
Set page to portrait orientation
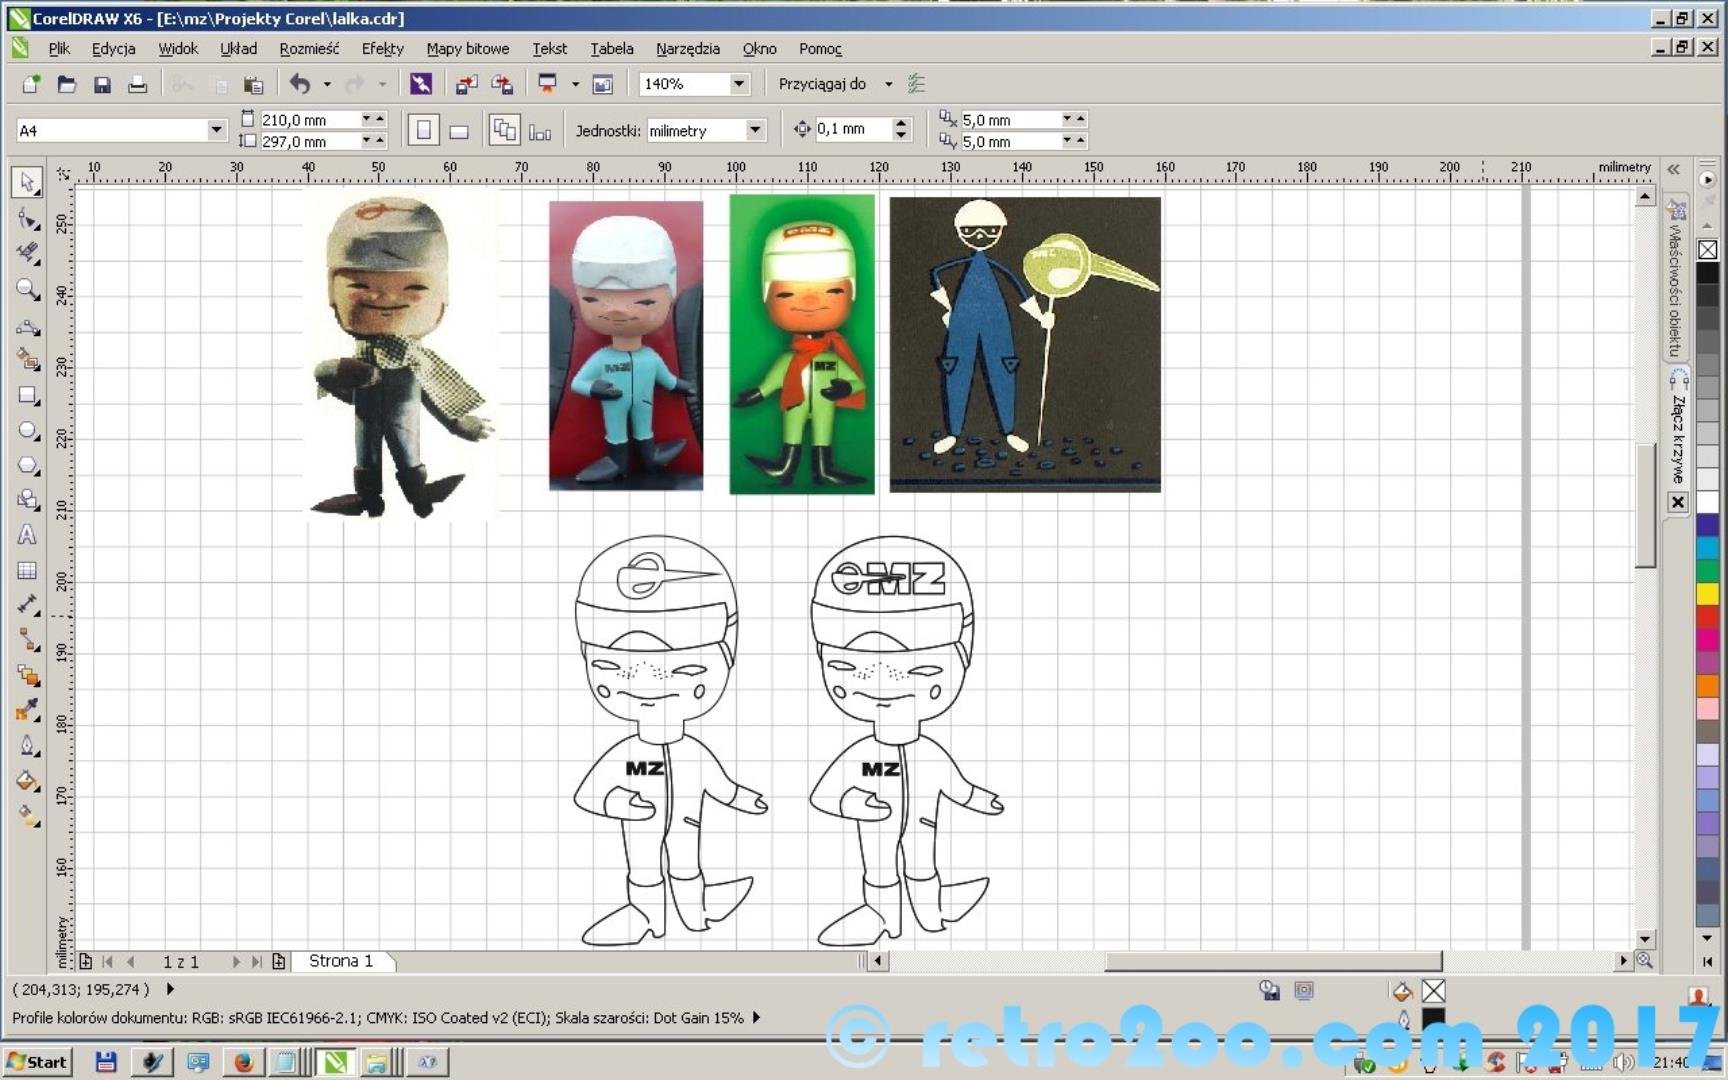click(x=424, y=131)
